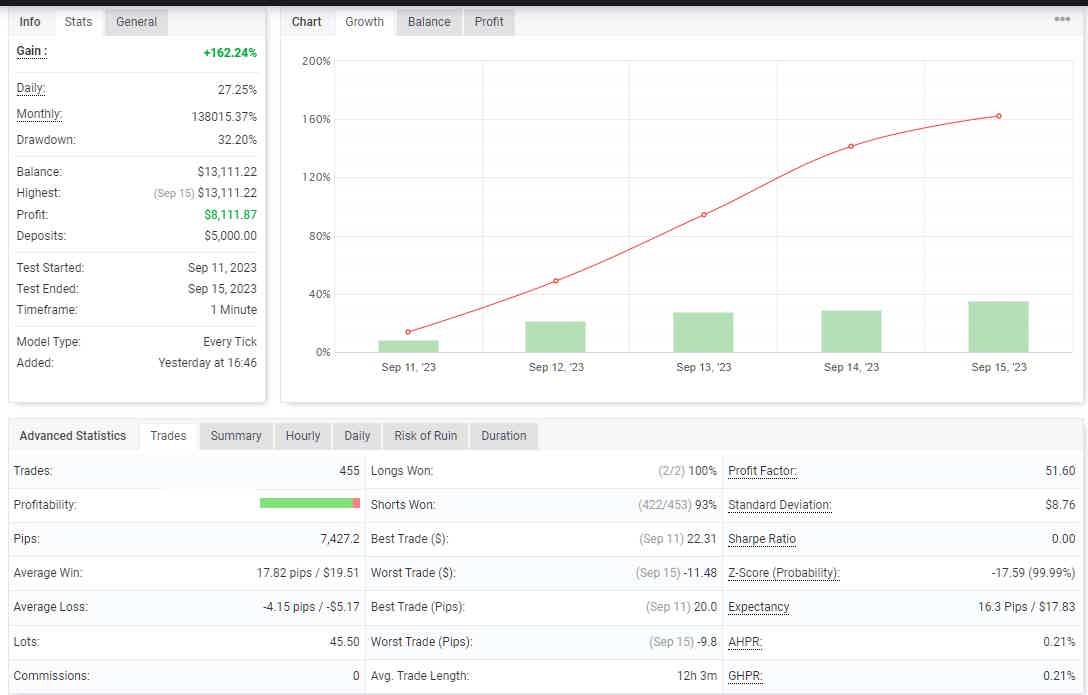Open the Risk of Ruin tab

click(425, 436)
